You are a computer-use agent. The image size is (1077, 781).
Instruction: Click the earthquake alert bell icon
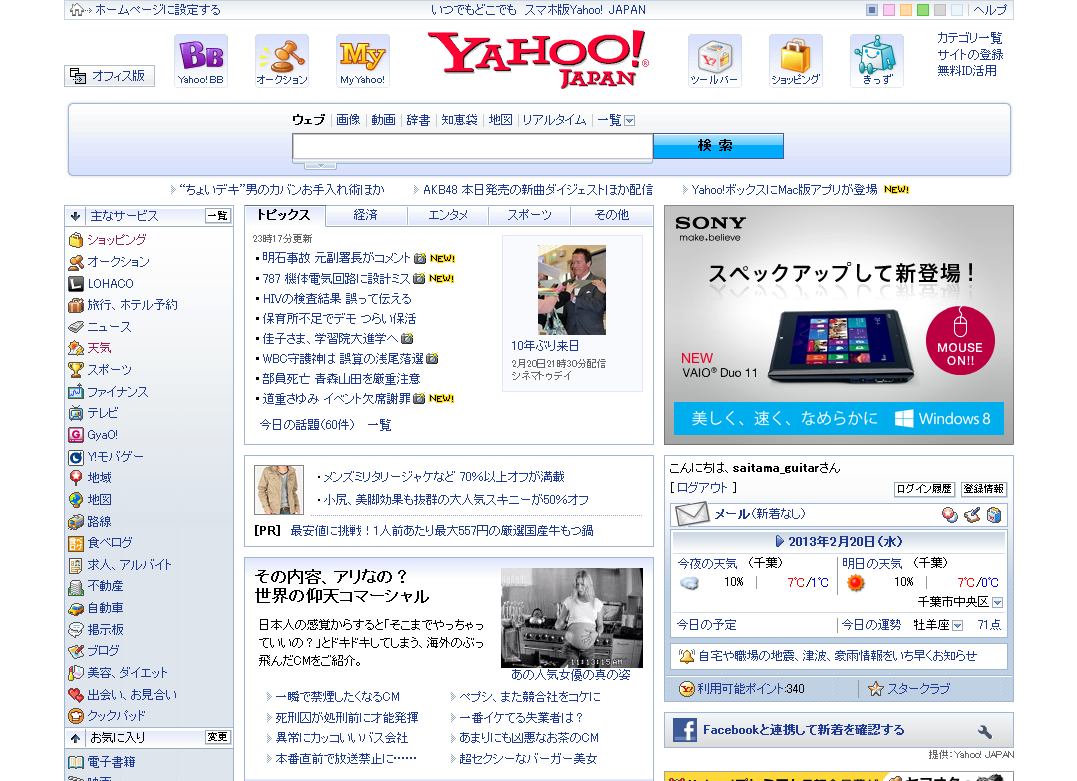tap(685, 656)
